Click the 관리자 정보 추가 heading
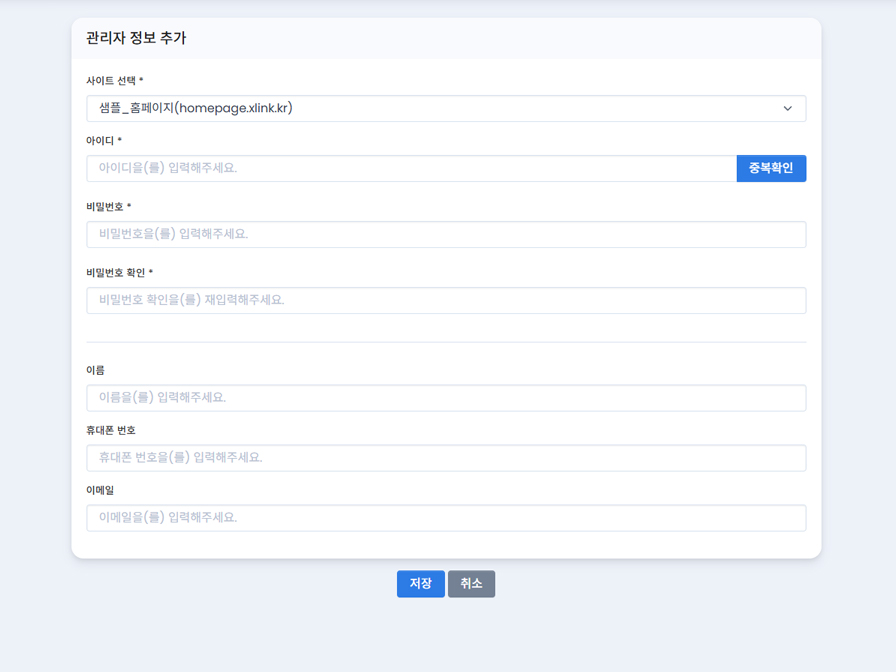The width and height of the screenshot is (896, 672). coord(136,38)
